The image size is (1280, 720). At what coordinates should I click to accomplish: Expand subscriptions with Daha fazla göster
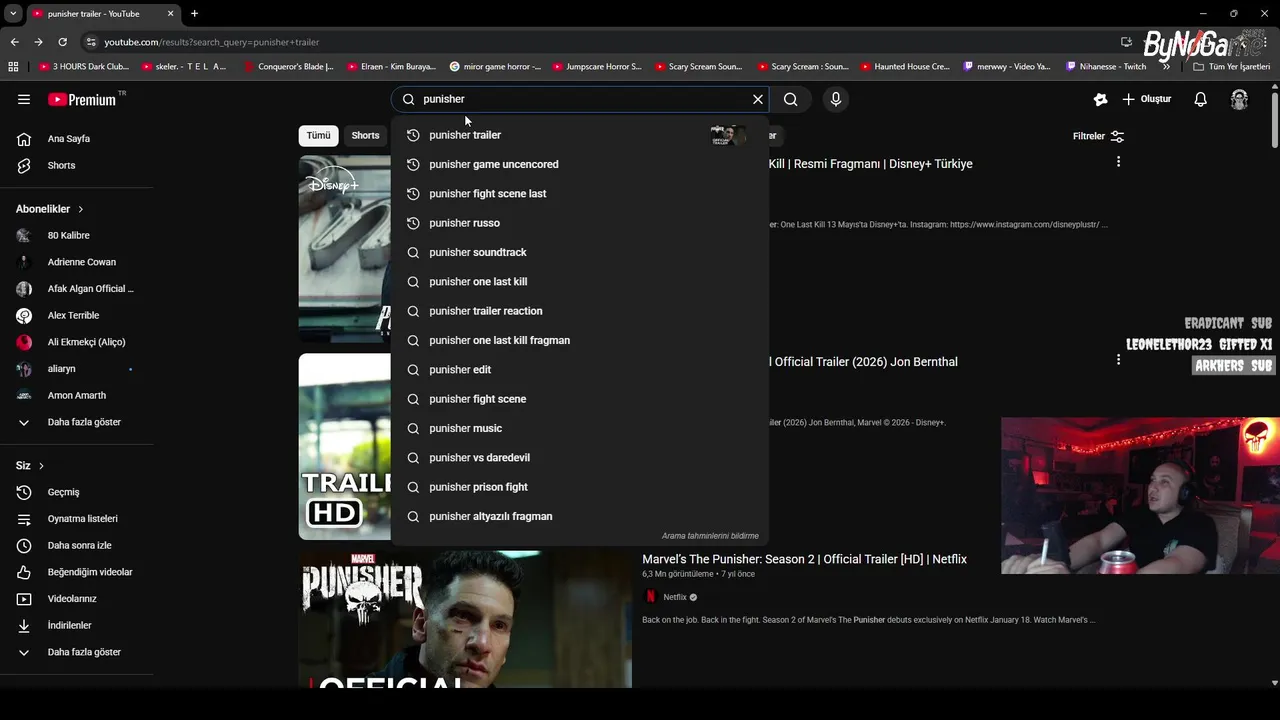pyautogui.click(x=76, y=422)
